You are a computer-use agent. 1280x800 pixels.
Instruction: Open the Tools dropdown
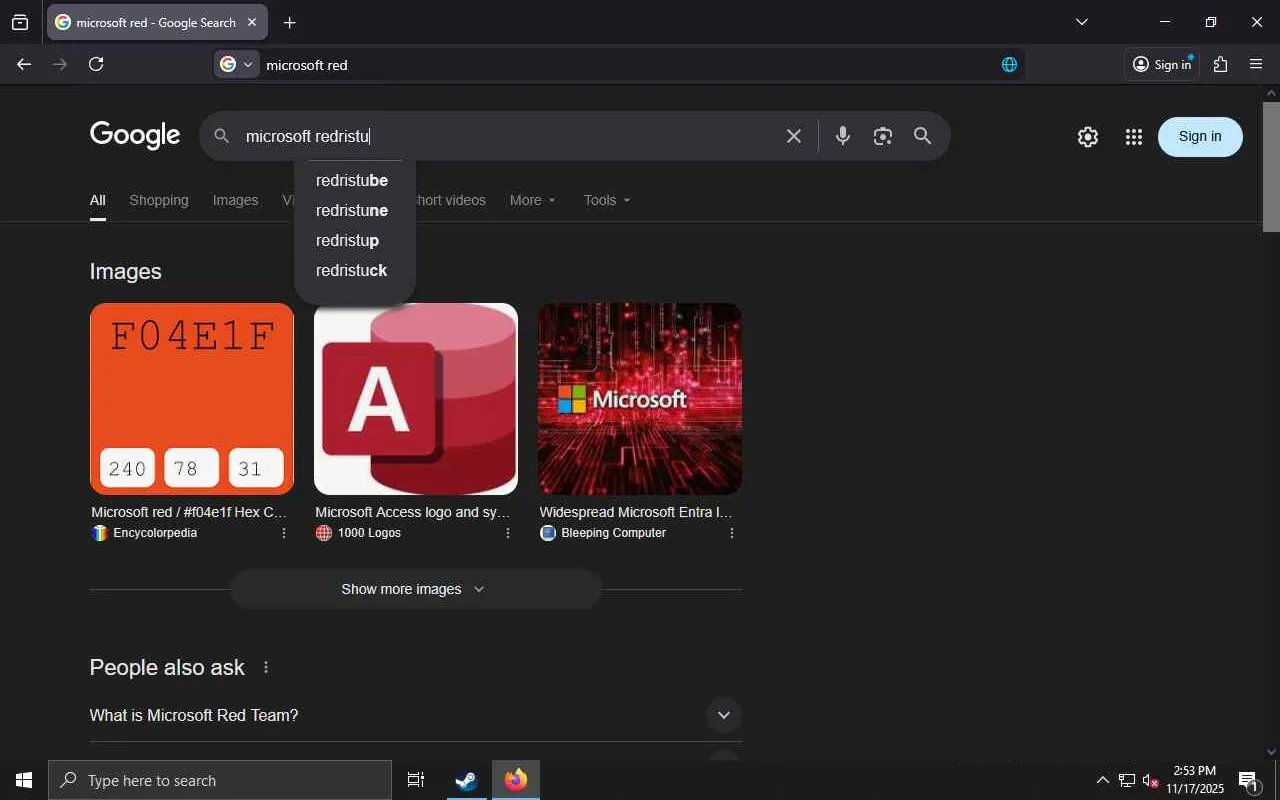click(x=607, y=200)
